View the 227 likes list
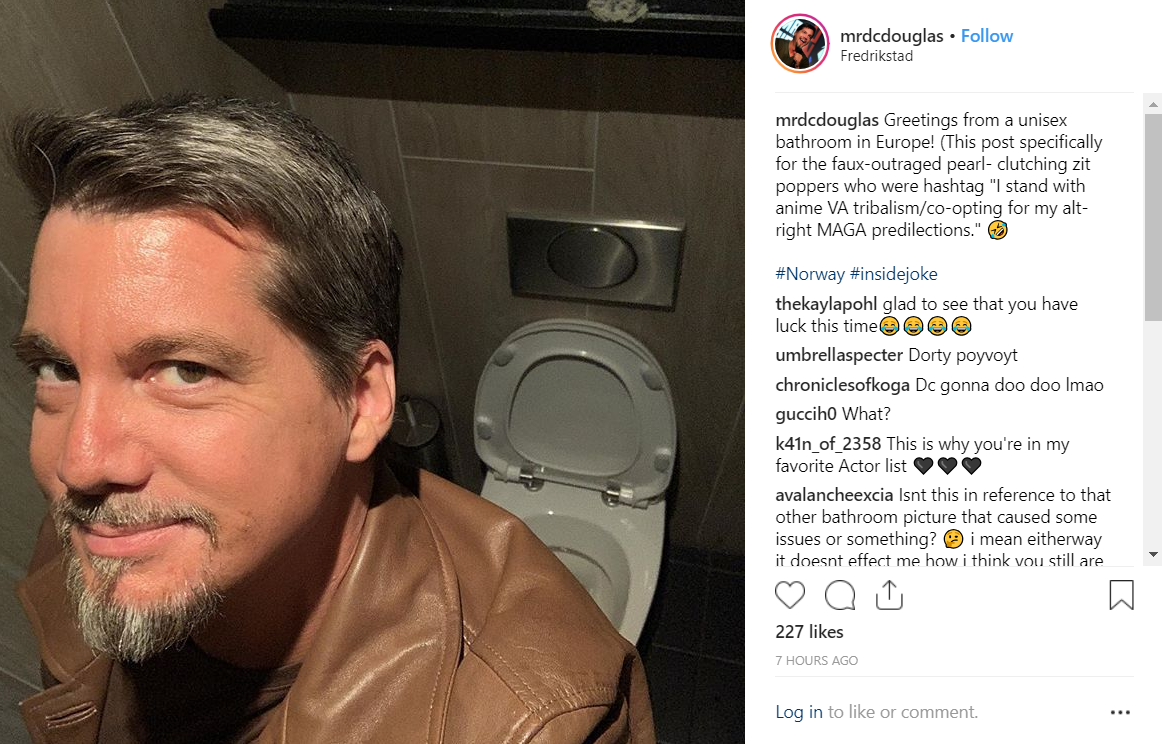This screenshot has height=744, width=1162. (x=809, y=631)
